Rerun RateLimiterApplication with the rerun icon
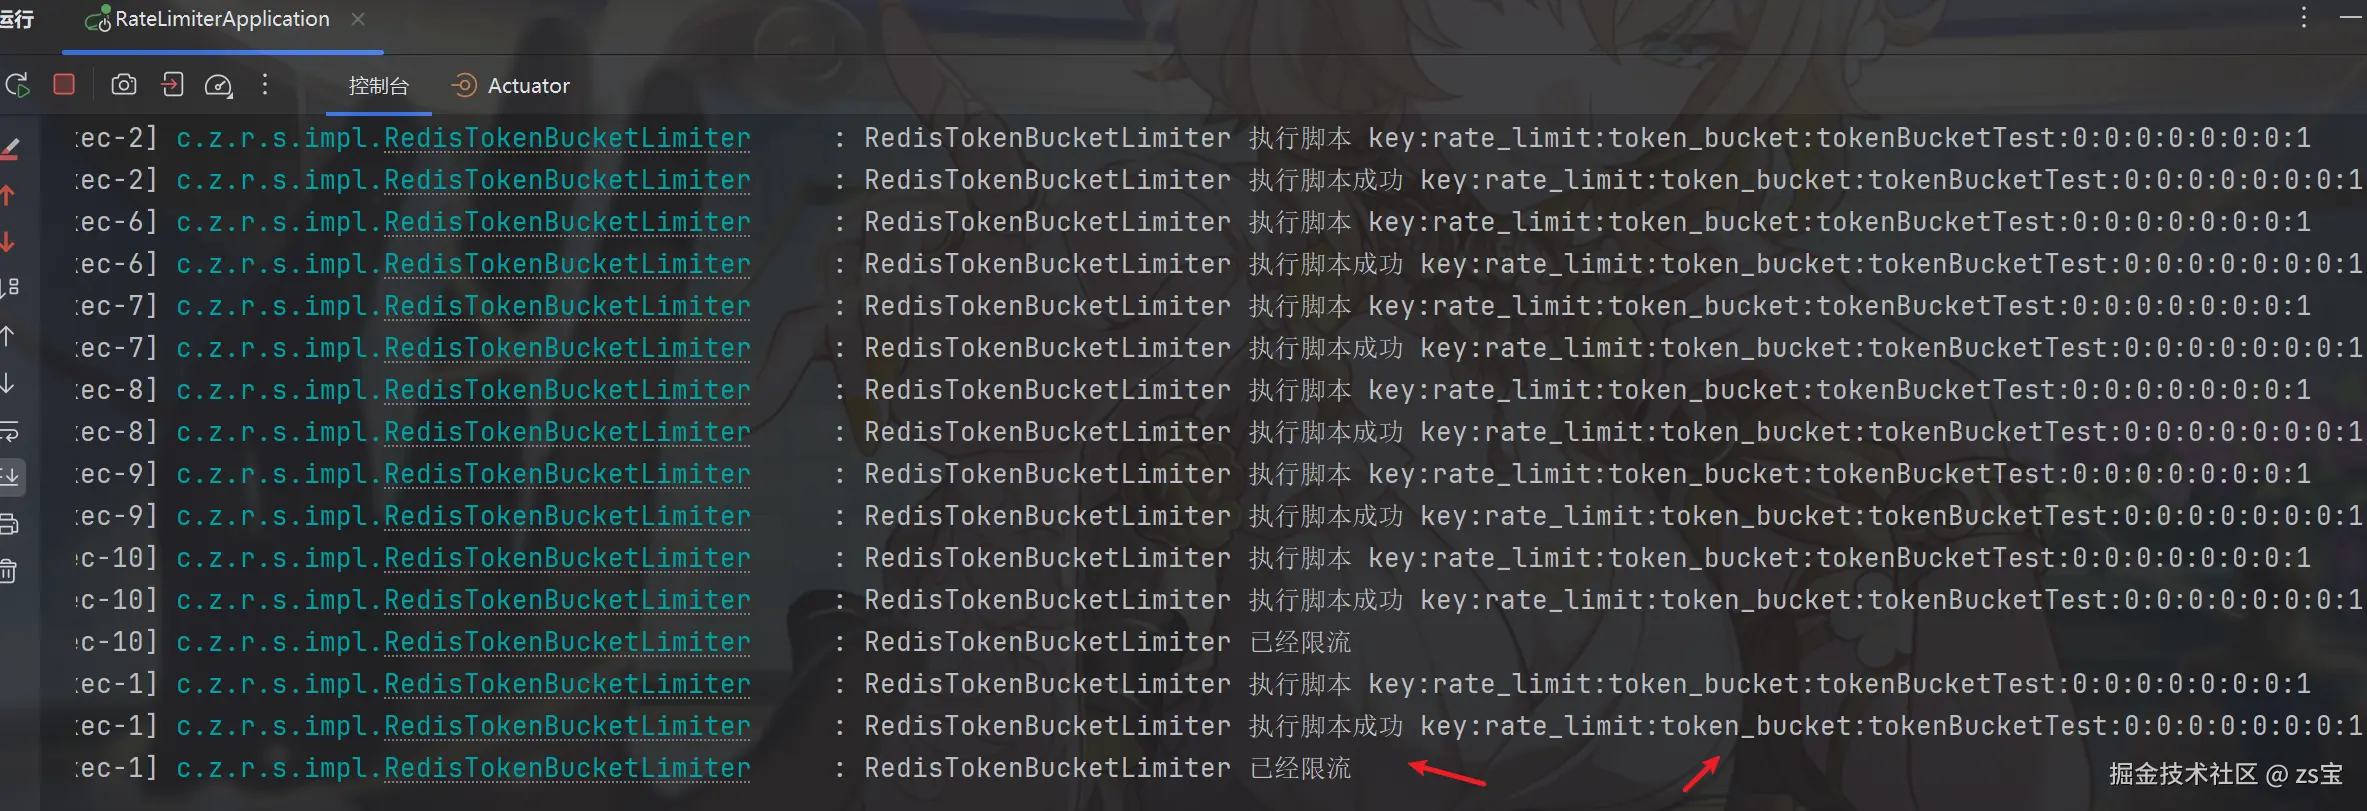 click(16, 85)
